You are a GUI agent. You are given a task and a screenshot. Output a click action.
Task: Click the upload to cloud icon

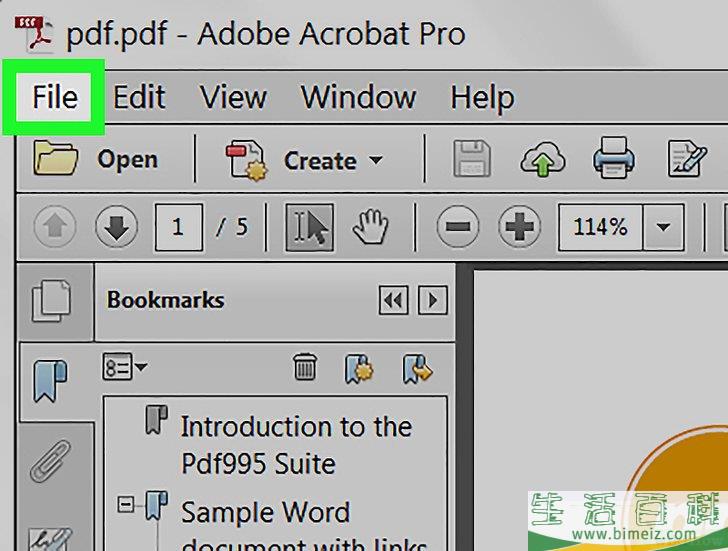[542, 159]
